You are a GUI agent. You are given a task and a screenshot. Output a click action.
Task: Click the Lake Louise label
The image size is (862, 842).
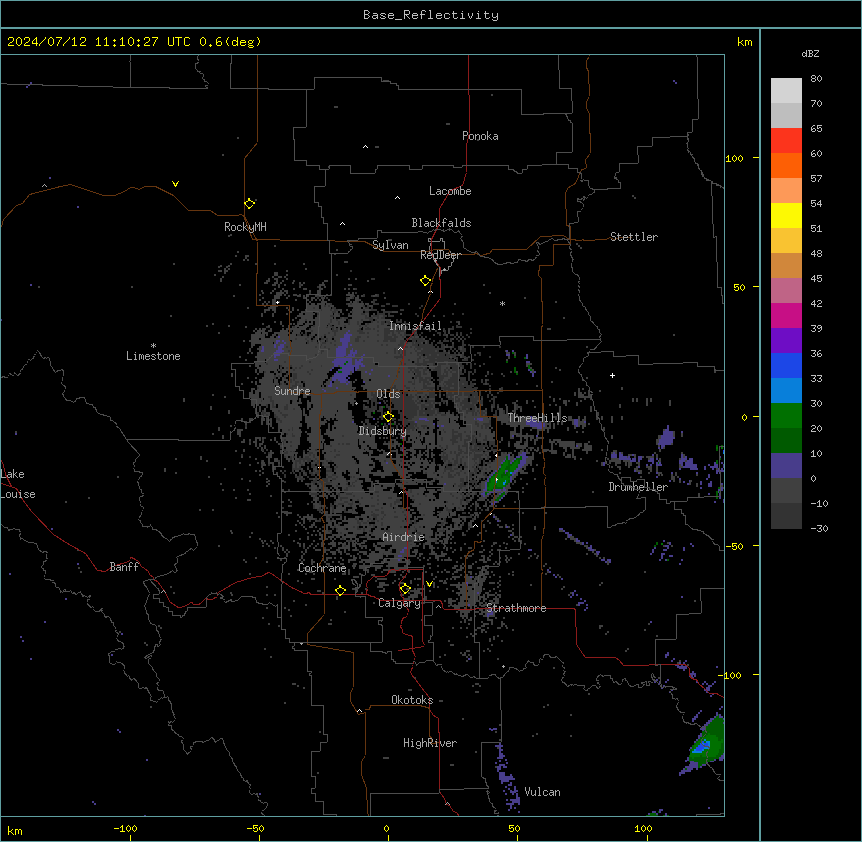(x=18, y=484)
